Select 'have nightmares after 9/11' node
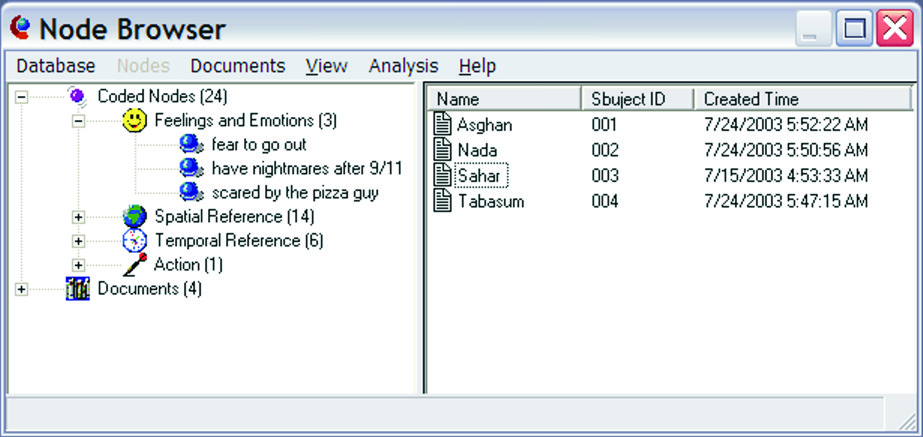The width and height of the screenshot is (923, 437). tap(306, 169)
